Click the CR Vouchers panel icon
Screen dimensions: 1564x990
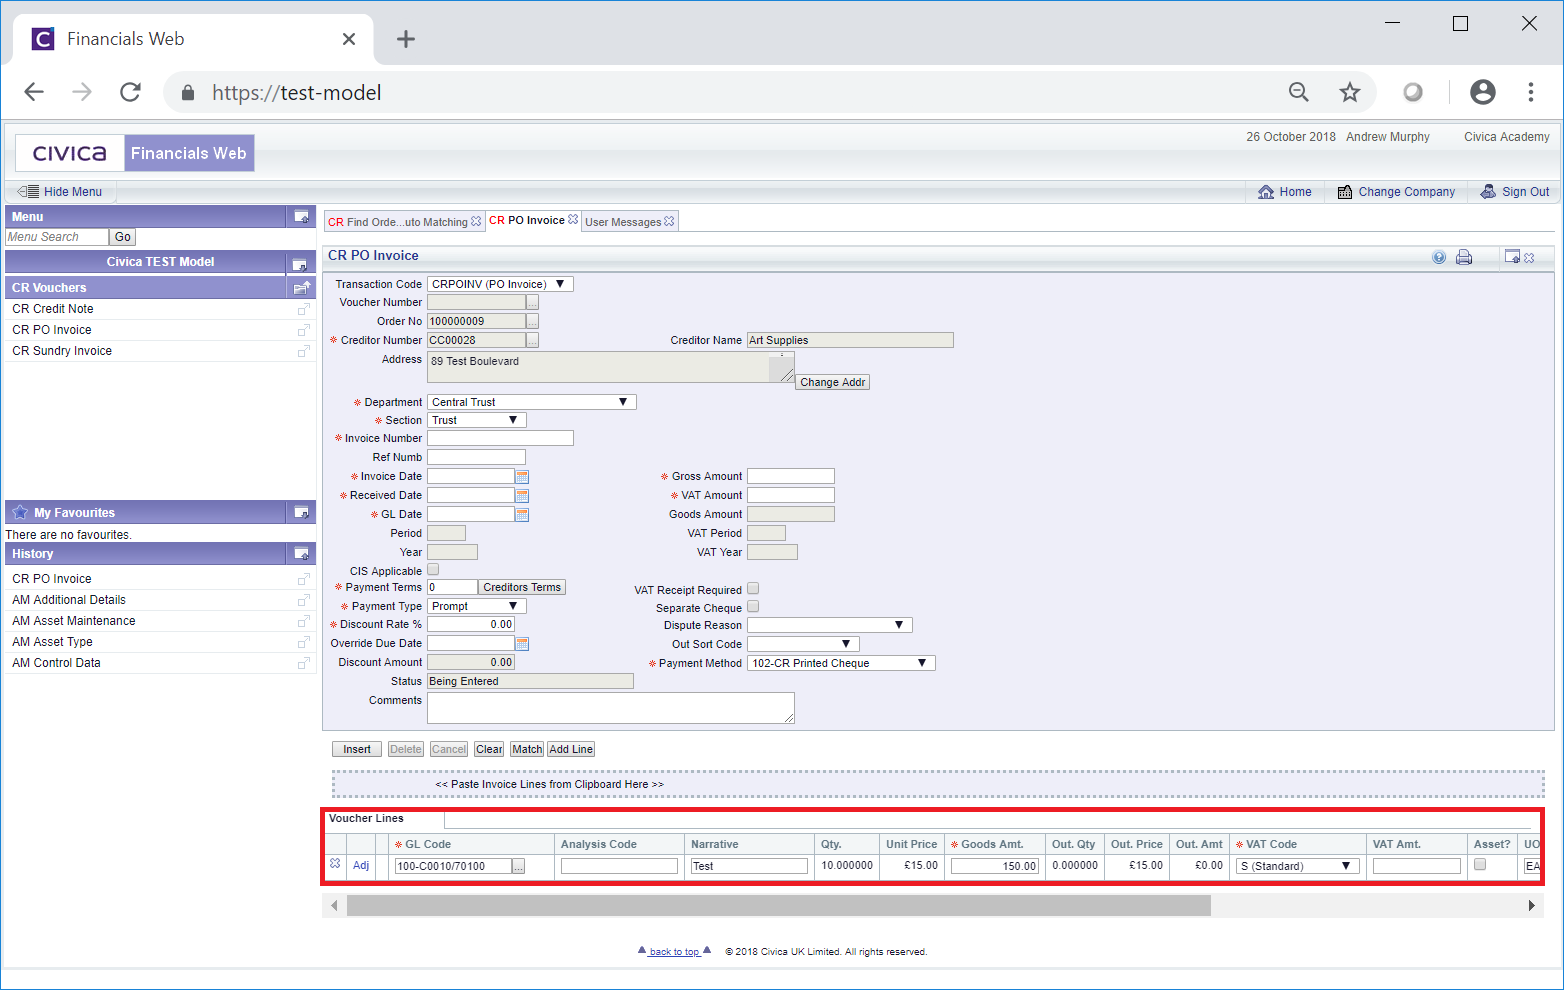click(301, 288)
